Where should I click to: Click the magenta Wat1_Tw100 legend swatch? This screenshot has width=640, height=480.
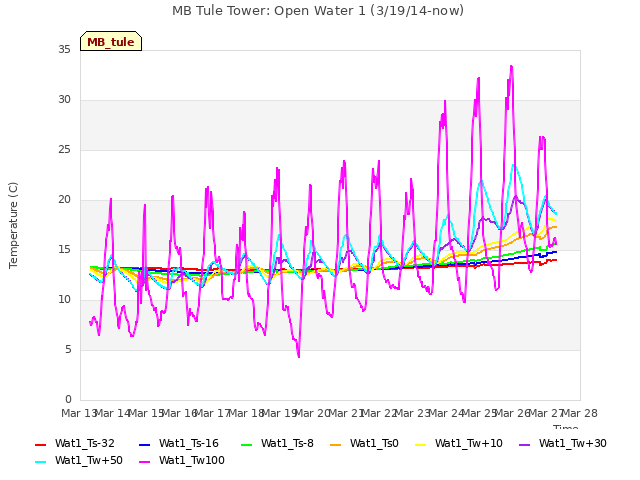[x=144, y=462]
